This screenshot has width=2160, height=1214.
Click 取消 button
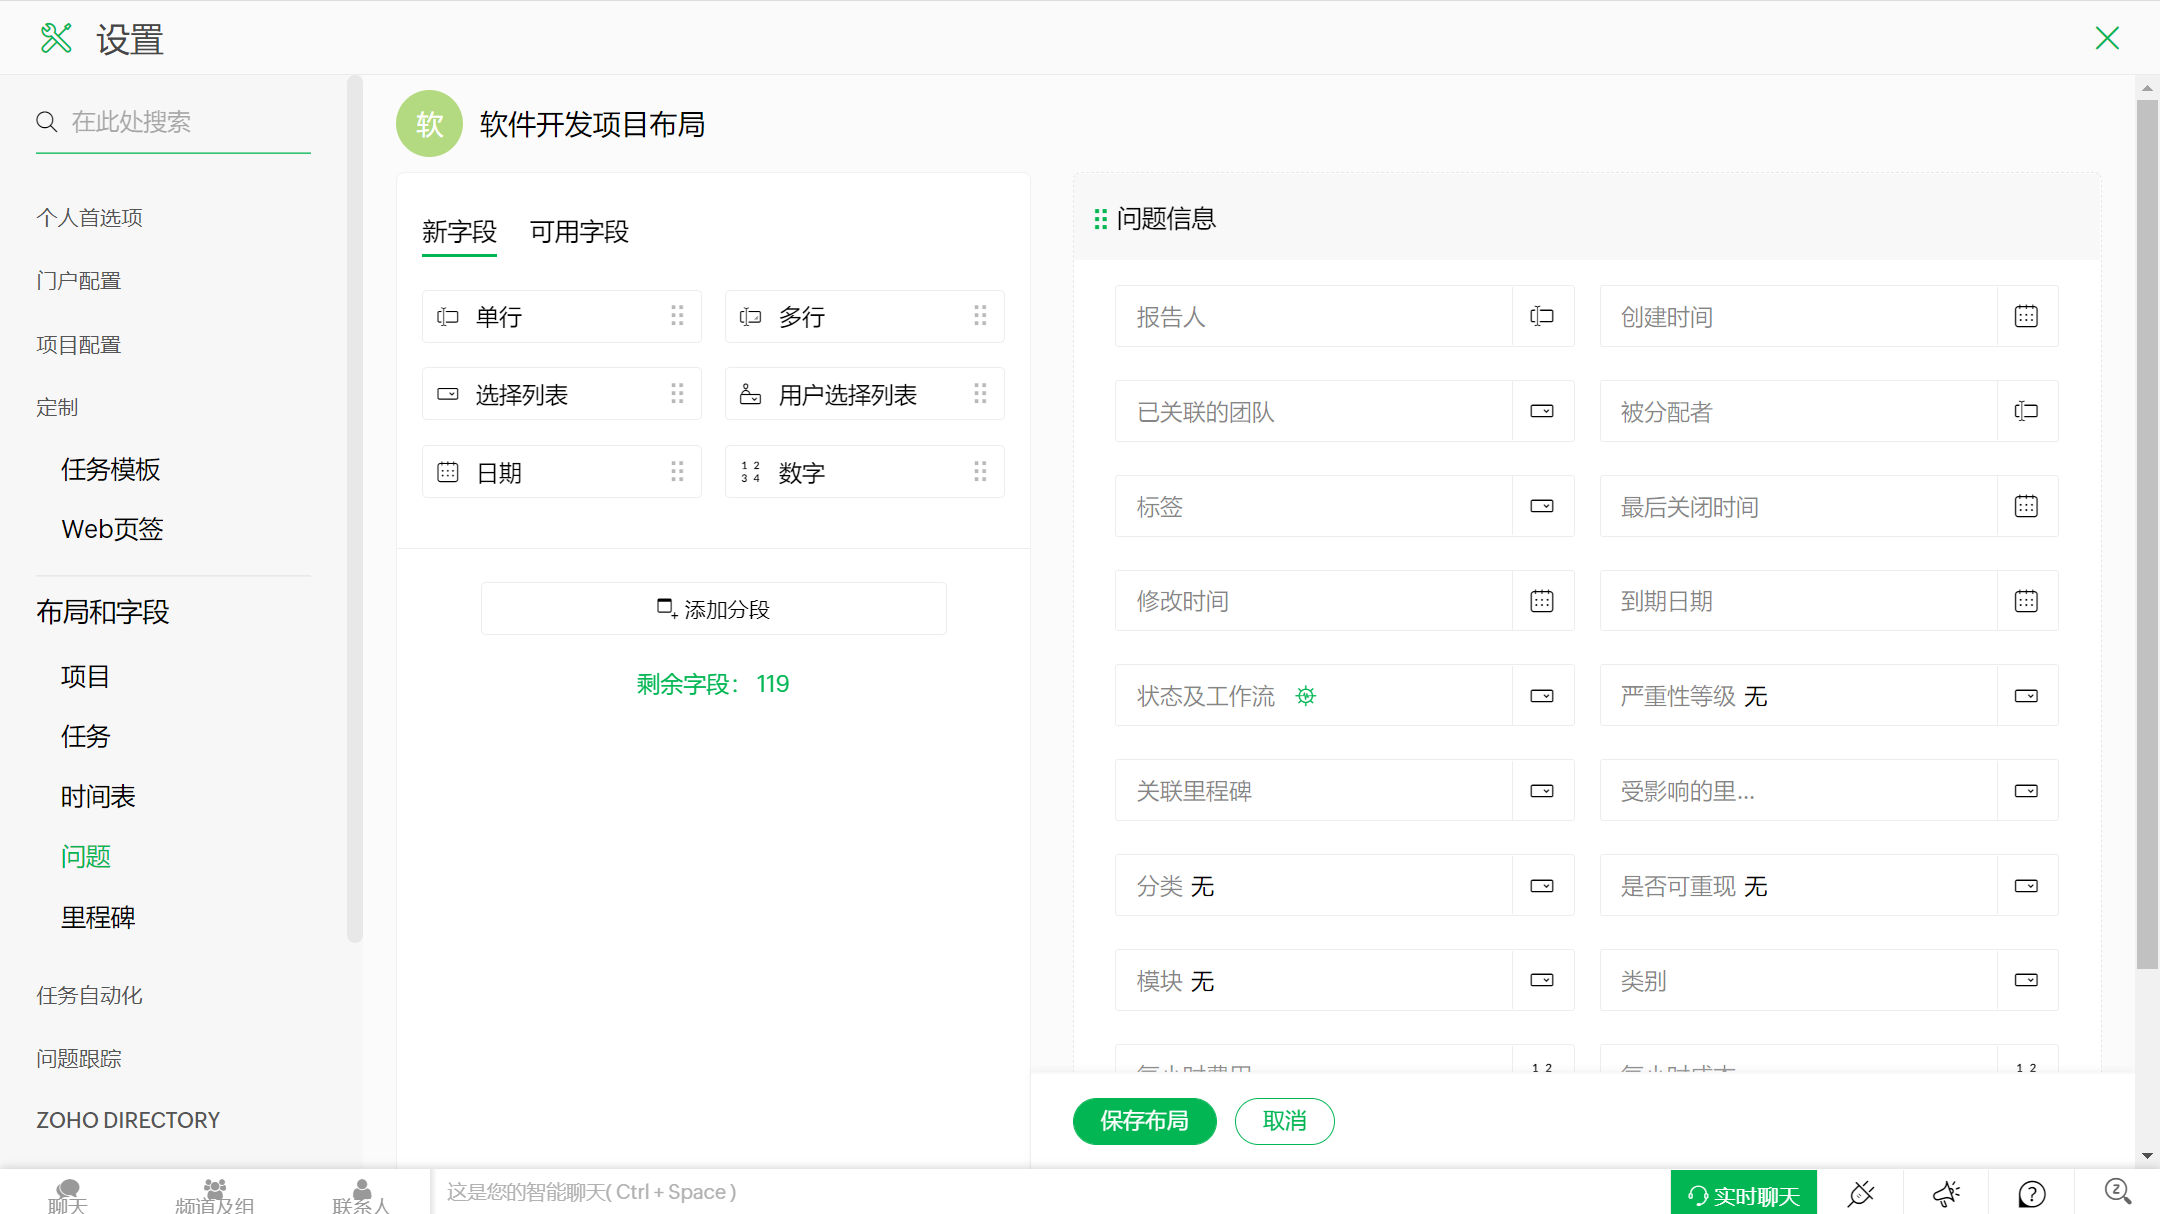1284,1121
